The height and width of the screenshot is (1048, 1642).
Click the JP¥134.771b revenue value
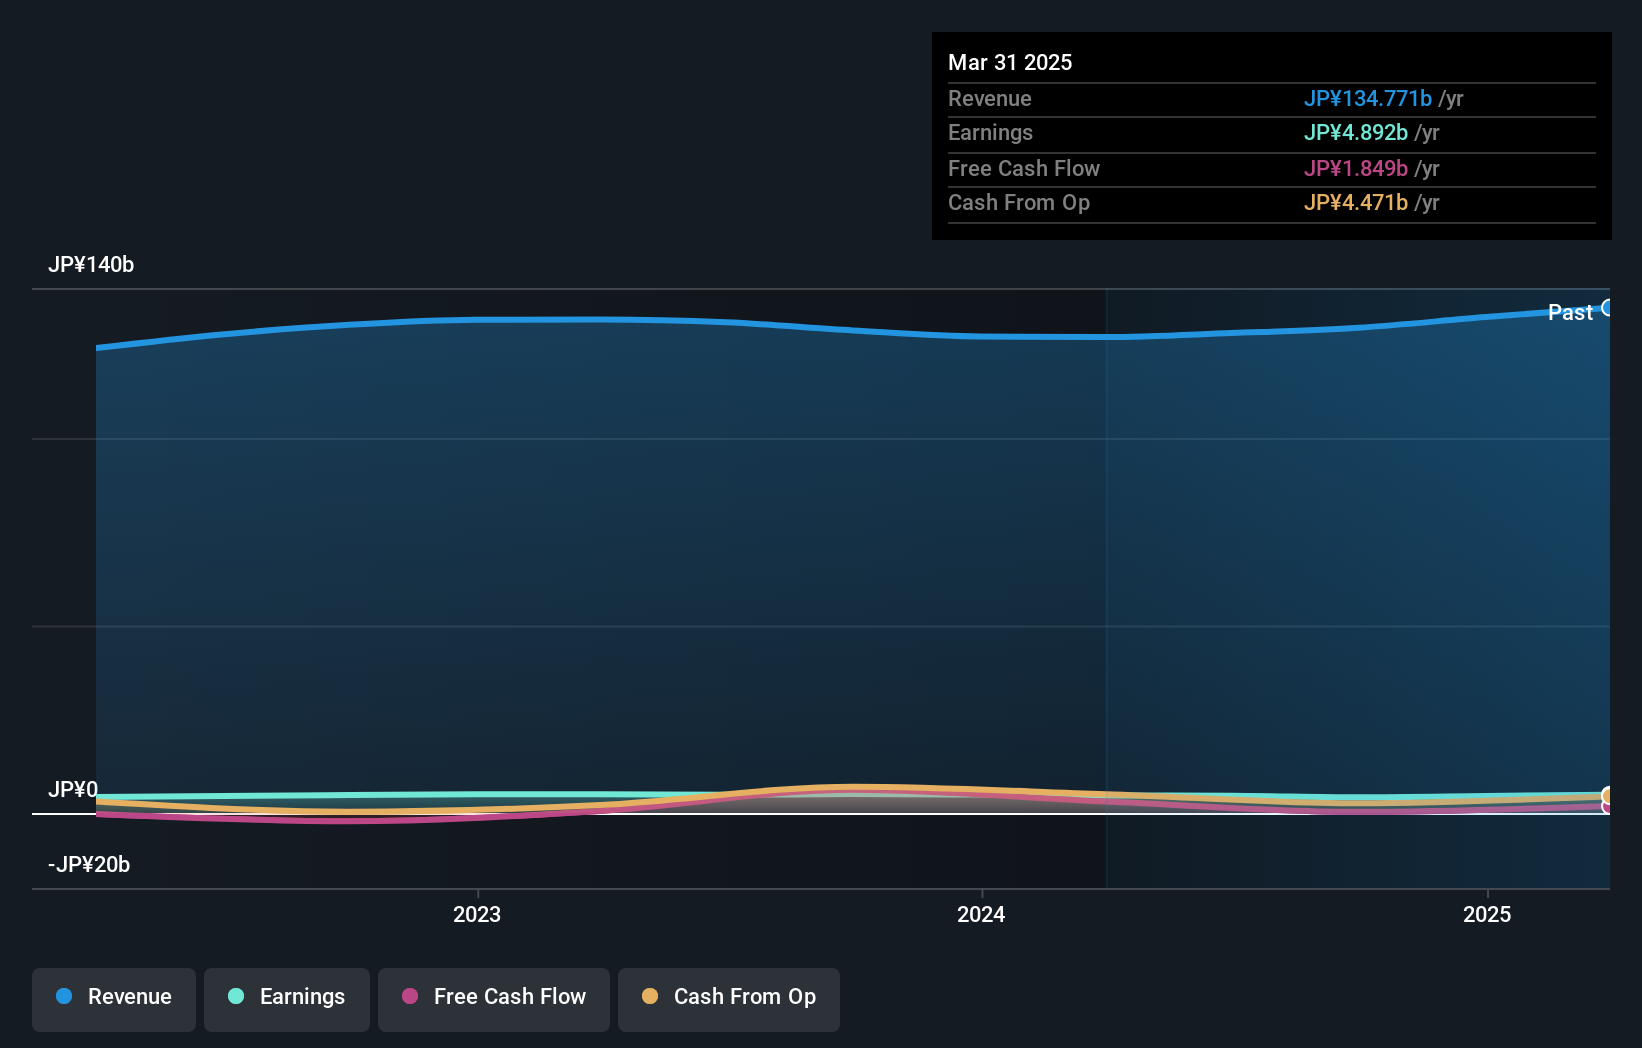pyautogui.click(x=1367, y=98)
